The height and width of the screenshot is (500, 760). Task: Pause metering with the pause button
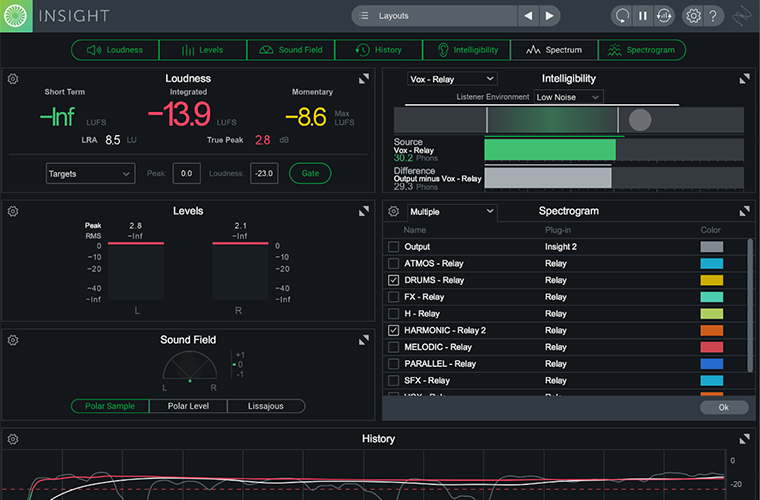coord(643,16)
